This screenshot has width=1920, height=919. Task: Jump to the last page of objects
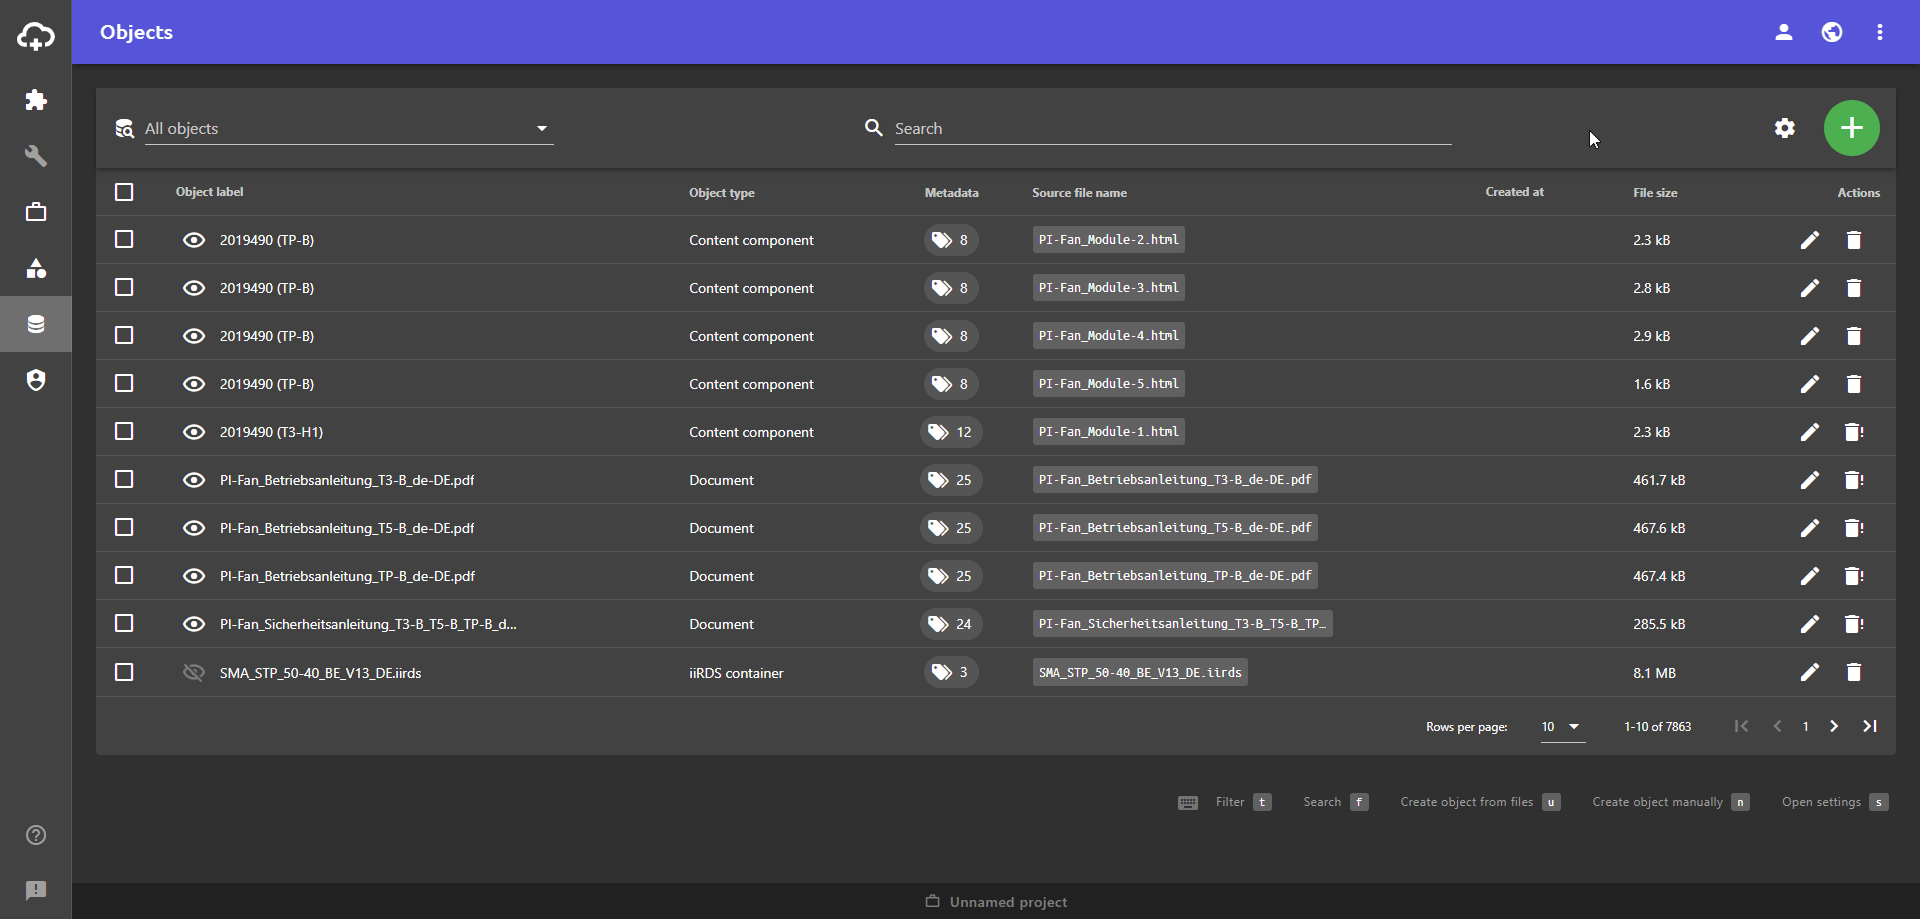point(1870,727)
